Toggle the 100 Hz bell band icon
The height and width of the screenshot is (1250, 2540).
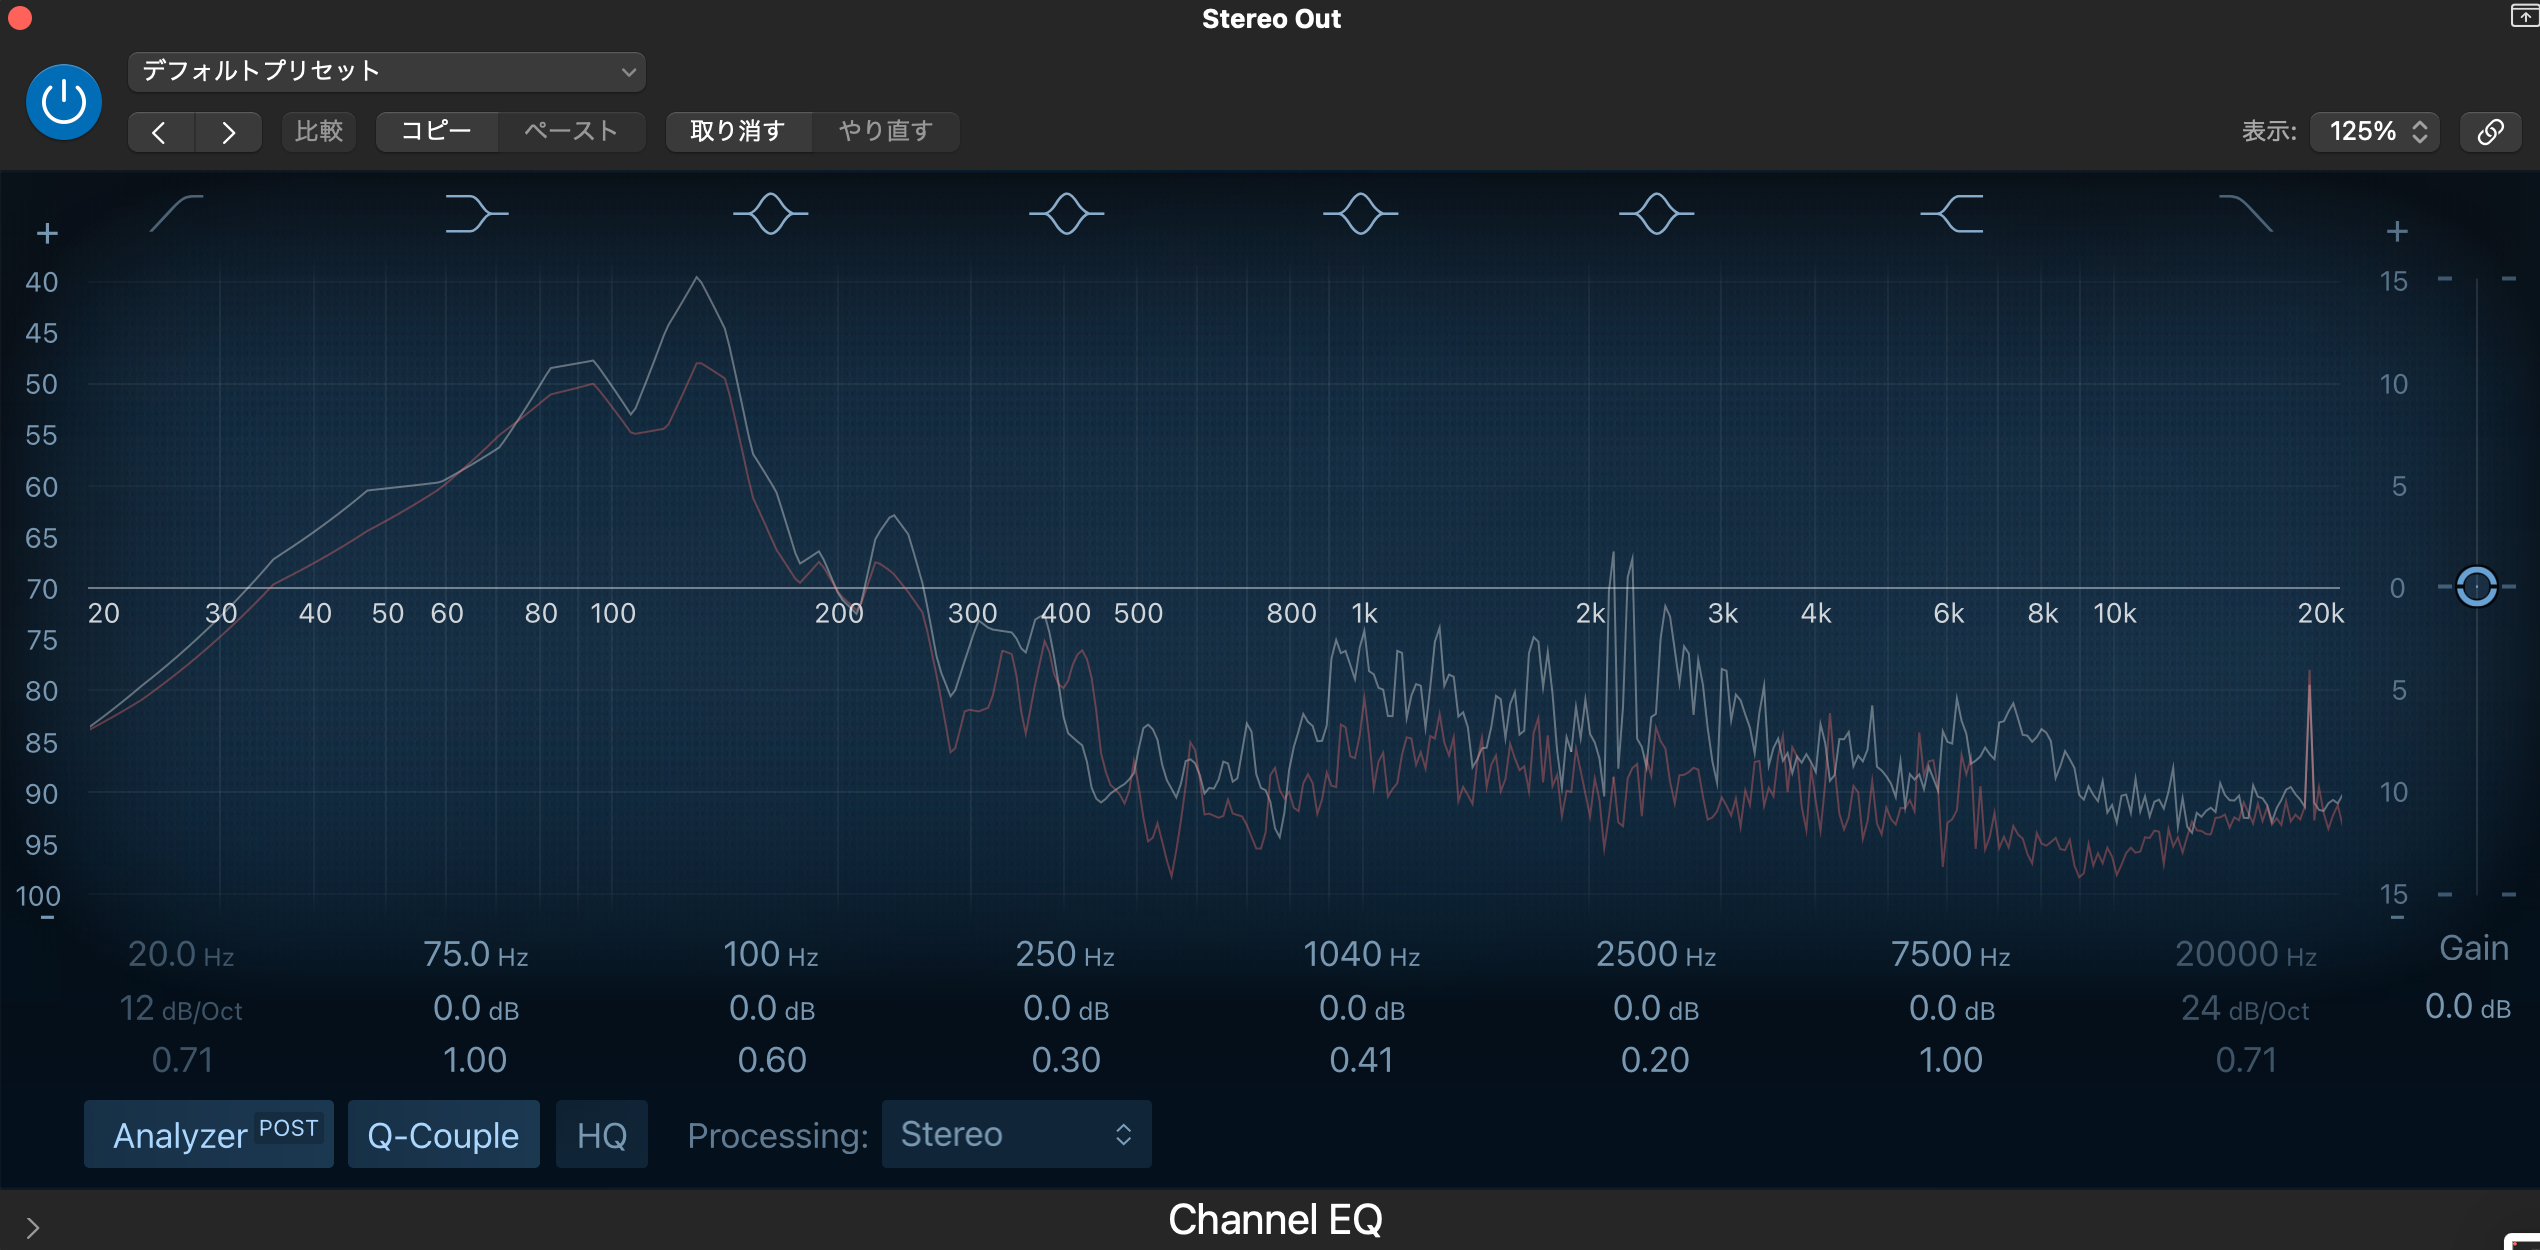770,214
